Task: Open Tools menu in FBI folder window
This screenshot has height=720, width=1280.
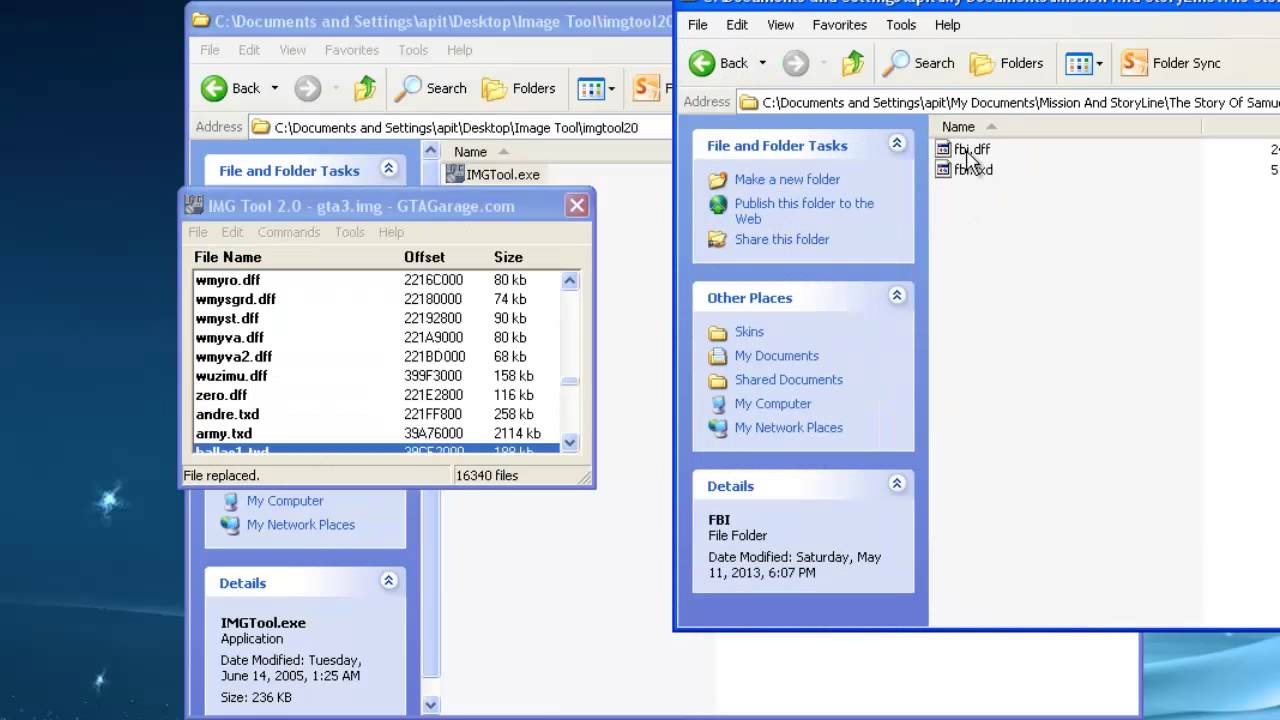Action: click(901, 25)
